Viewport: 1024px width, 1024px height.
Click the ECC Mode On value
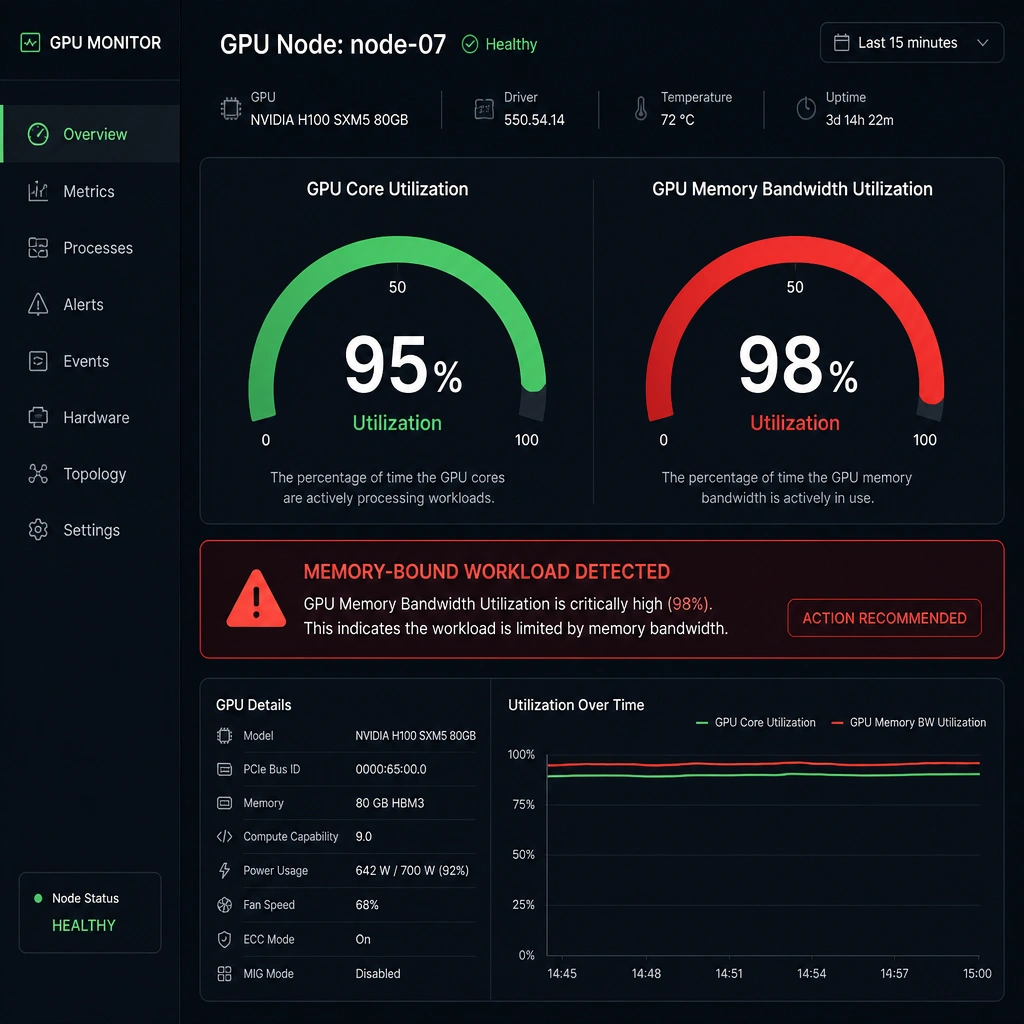point(363,940)
